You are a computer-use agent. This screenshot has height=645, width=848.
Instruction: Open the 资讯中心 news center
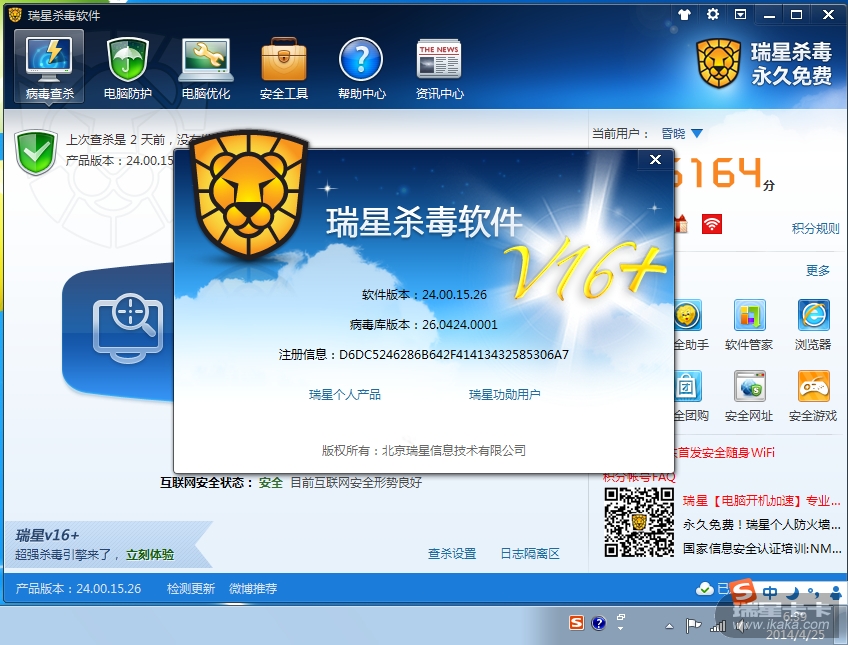pyautogui.click(x=439, y=67)
